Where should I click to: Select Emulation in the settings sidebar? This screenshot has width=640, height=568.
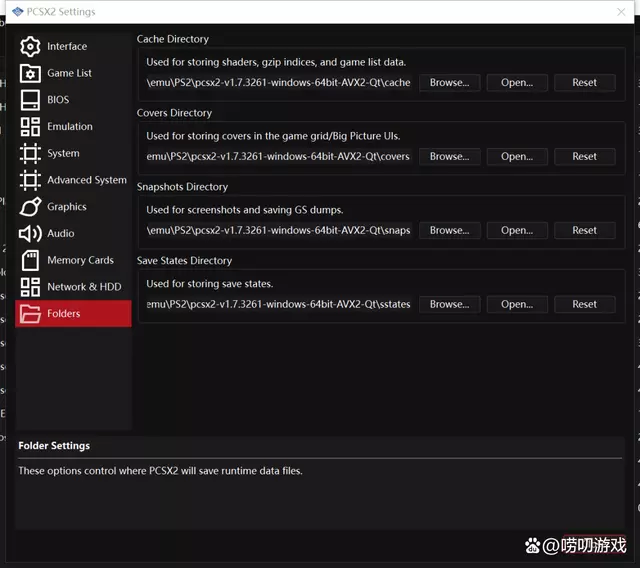(73, 126)
